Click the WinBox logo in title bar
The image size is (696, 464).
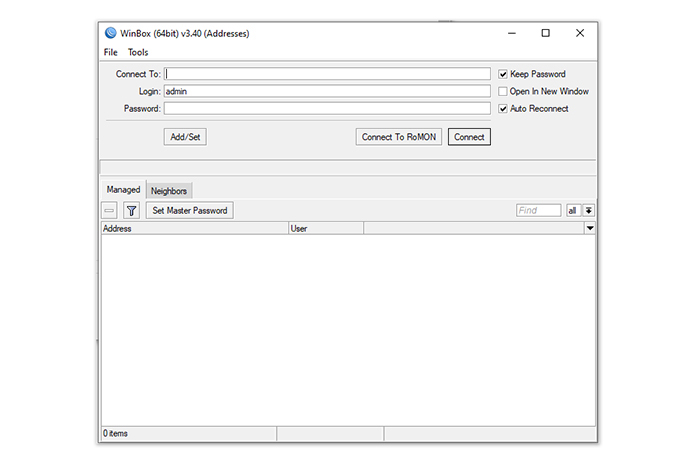(110, 33)
